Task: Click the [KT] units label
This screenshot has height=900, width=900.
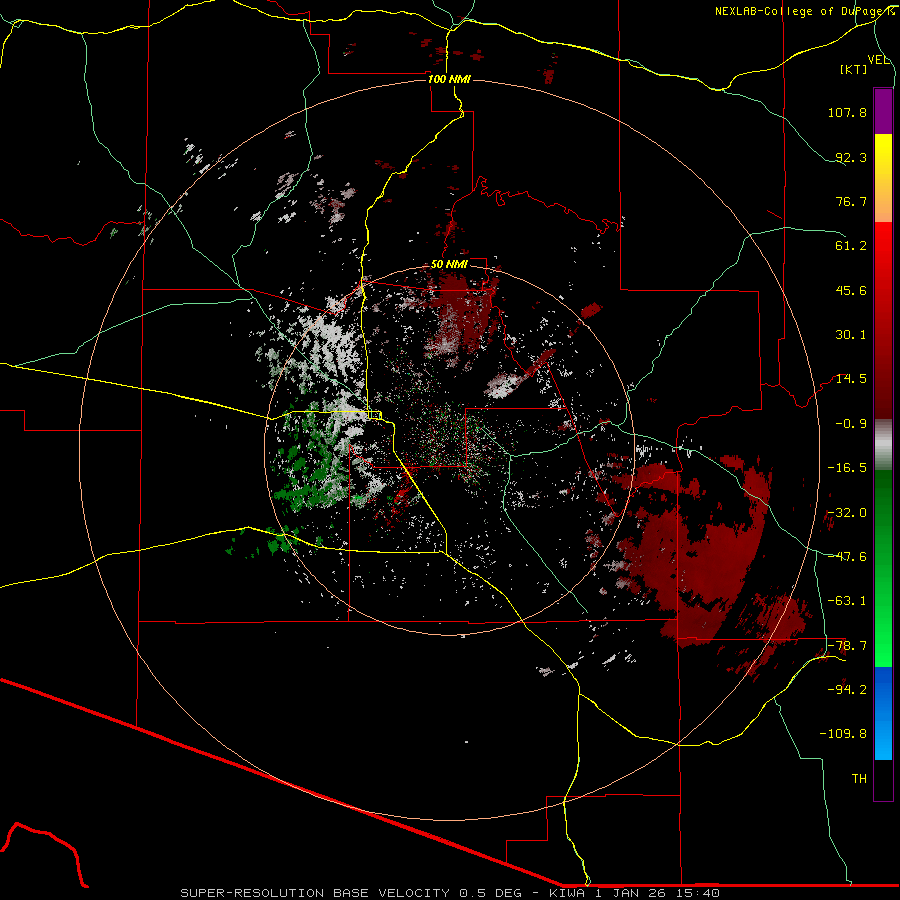Action: pos(854,69)
